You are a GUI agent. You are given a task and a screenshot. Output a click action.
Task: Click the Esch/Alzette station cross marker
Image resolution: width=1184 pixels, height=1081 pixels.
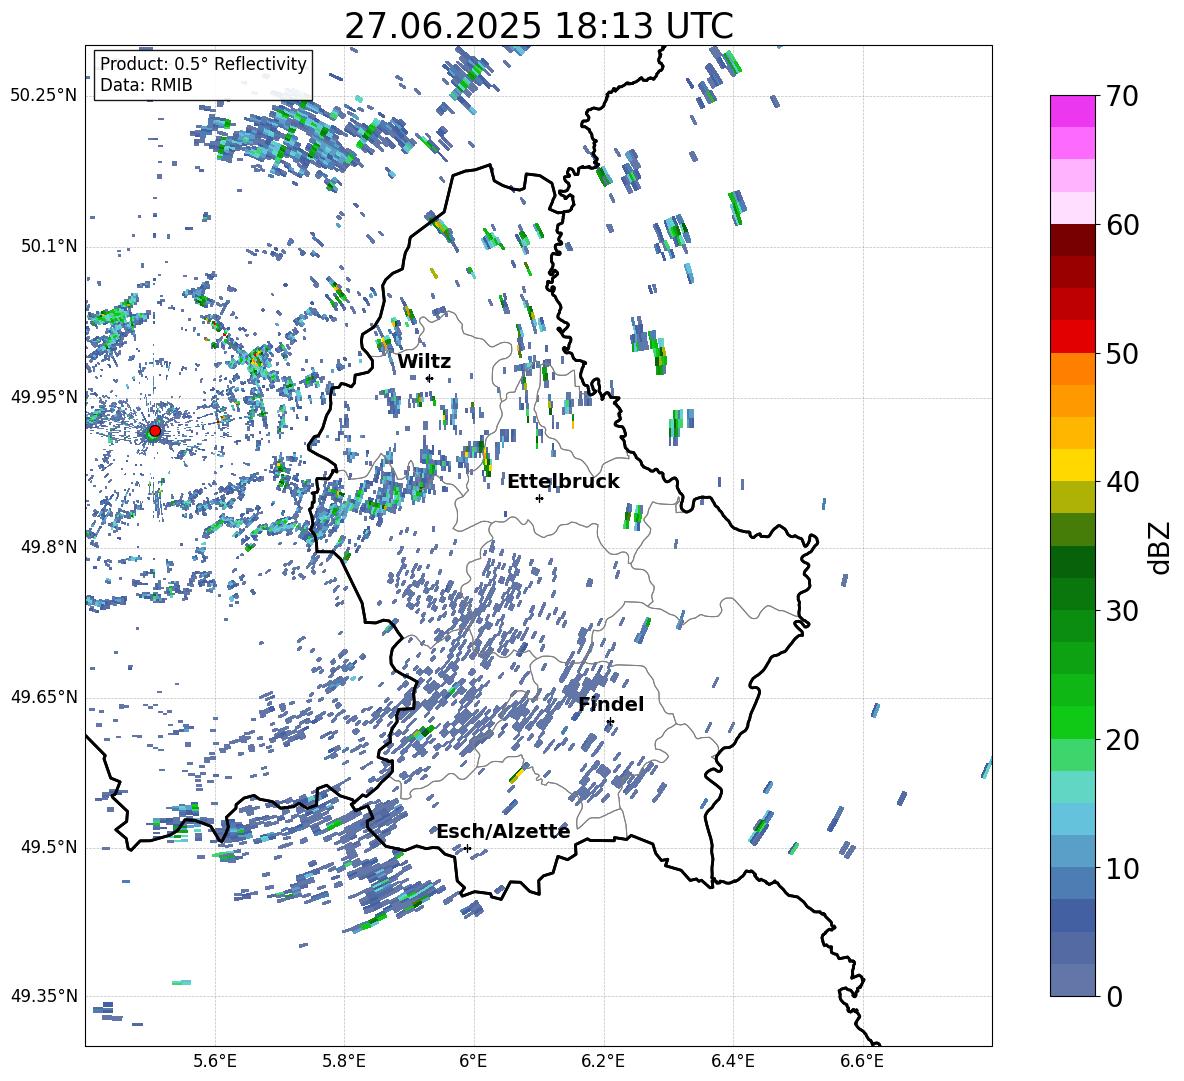(x=467, y=848)
